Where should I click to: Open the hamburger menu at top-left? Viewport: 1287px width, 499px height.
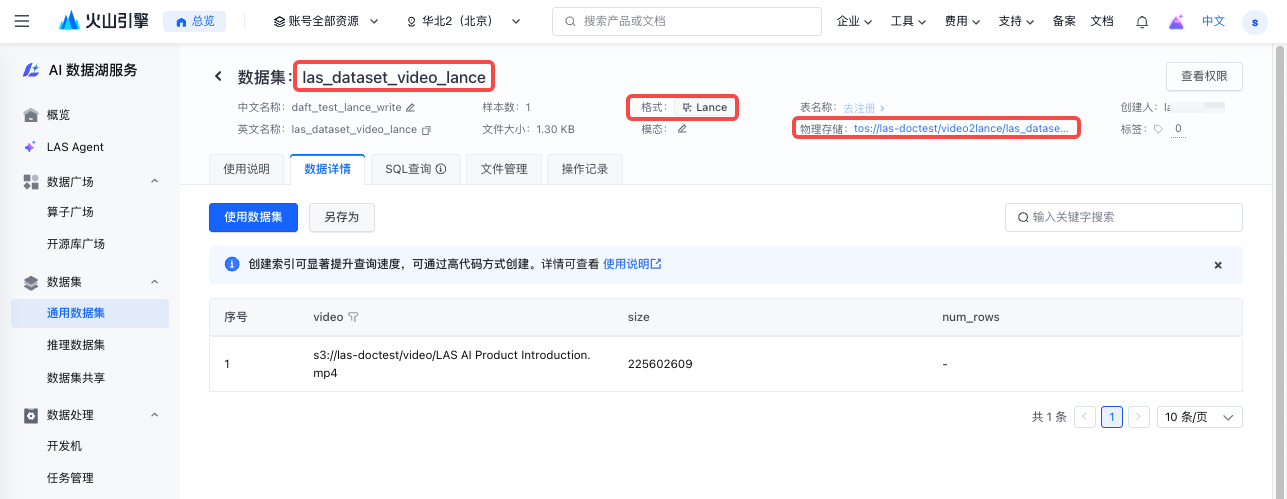pyautogui.click(x=22, y=21)
